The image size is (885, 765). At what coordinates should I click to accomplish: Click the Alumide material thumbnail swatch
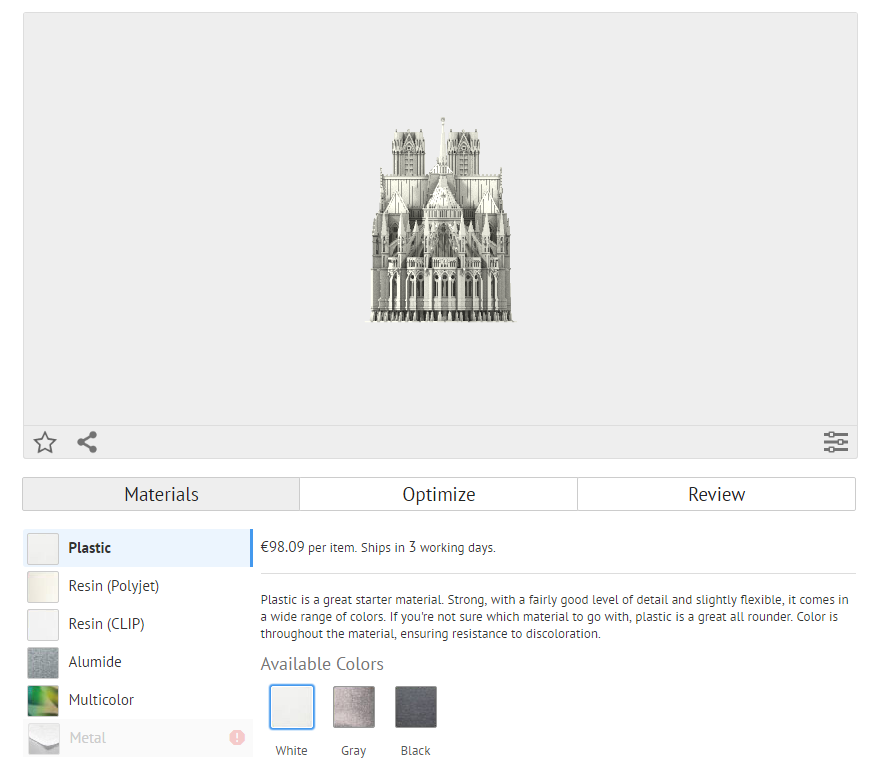point(43,662)
